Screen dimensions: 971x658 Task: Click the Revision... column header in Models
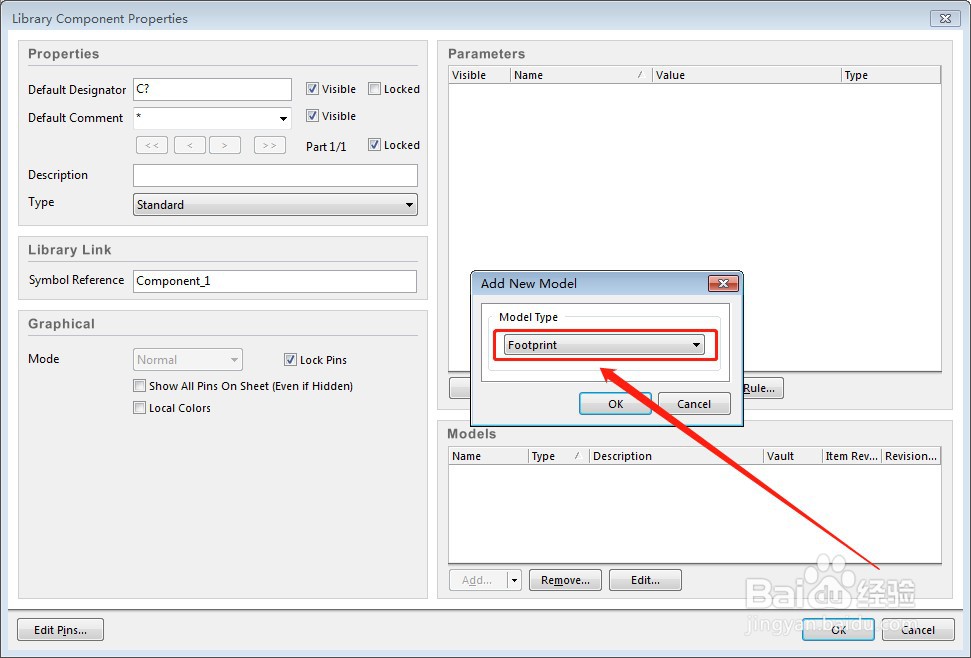coord(911,456)
